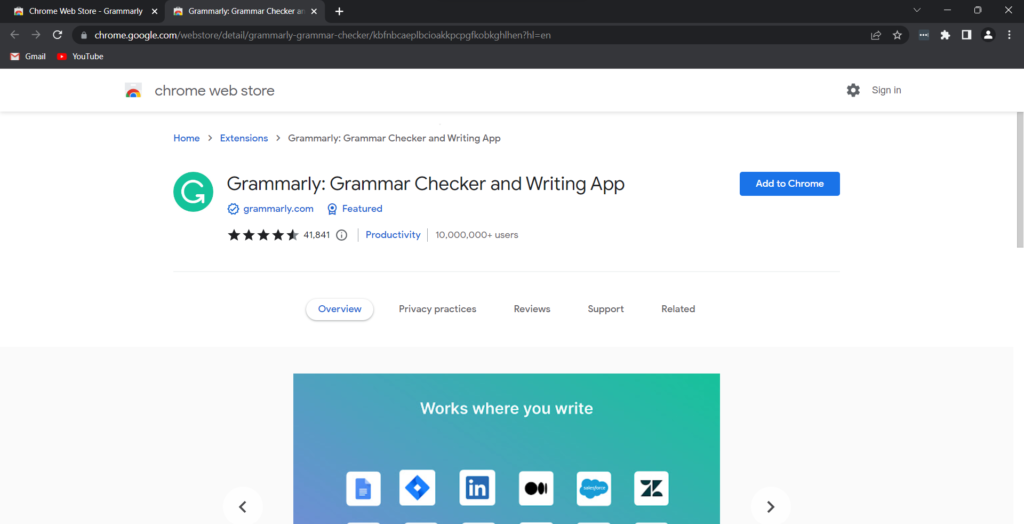Click the Jira diamond icon in slideshow

(x=417, y=487)
